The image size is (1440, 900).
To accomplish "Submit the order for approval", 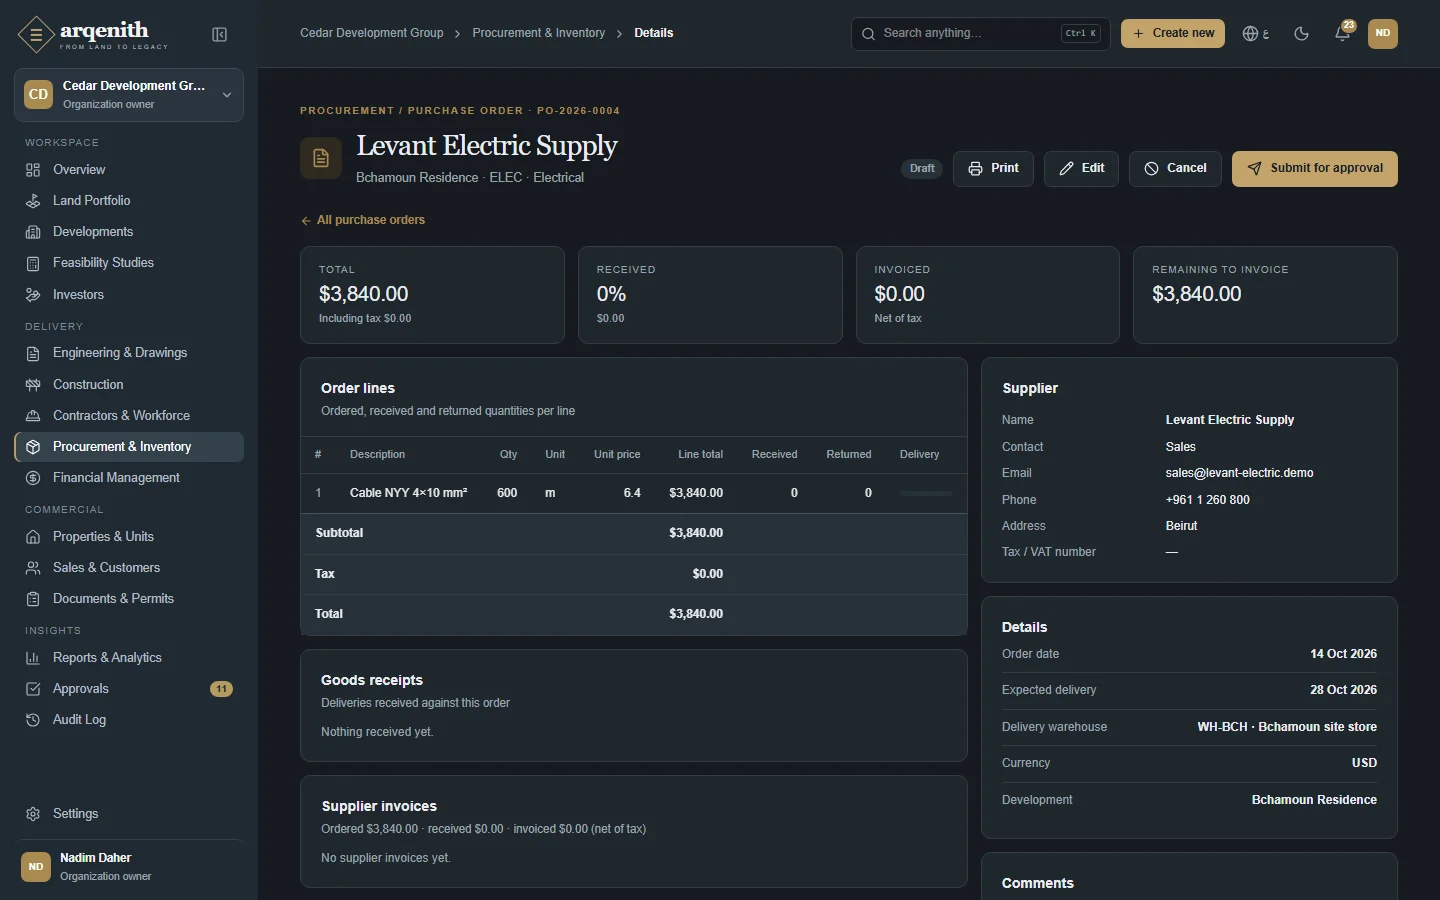I will (1315, 169).
